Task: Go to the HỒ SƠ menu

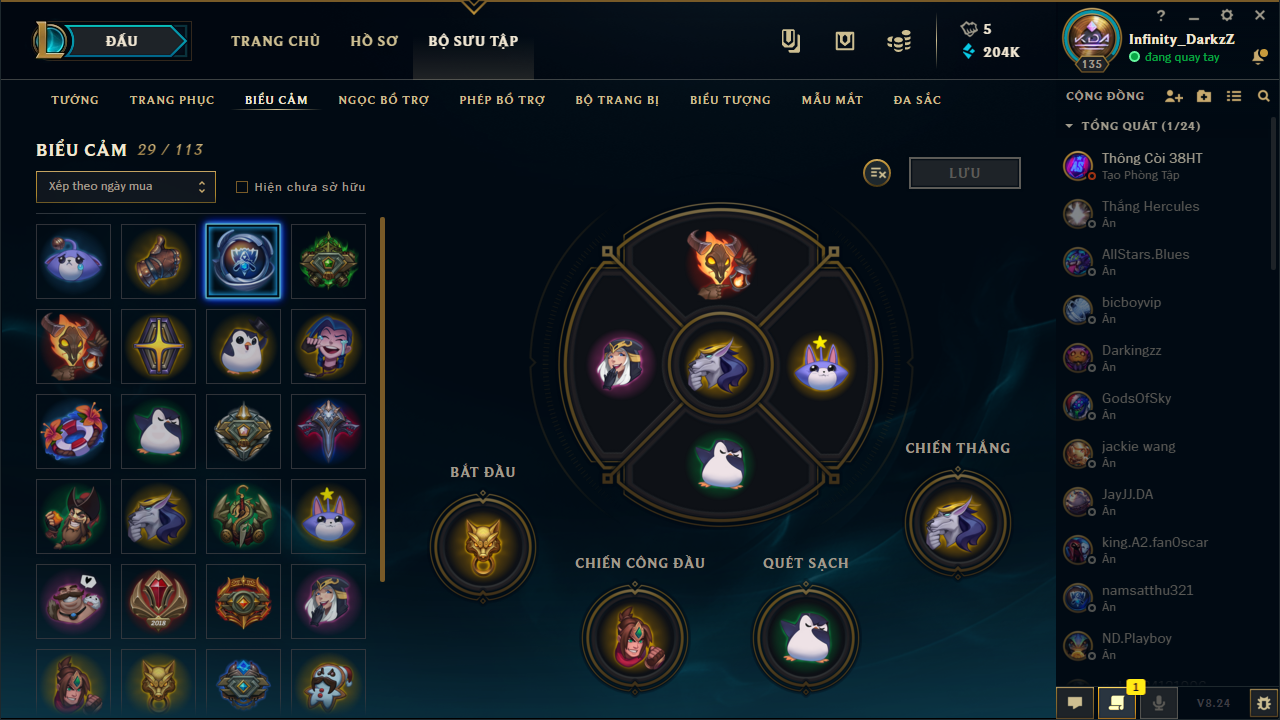Action: (x=374, y=41)
